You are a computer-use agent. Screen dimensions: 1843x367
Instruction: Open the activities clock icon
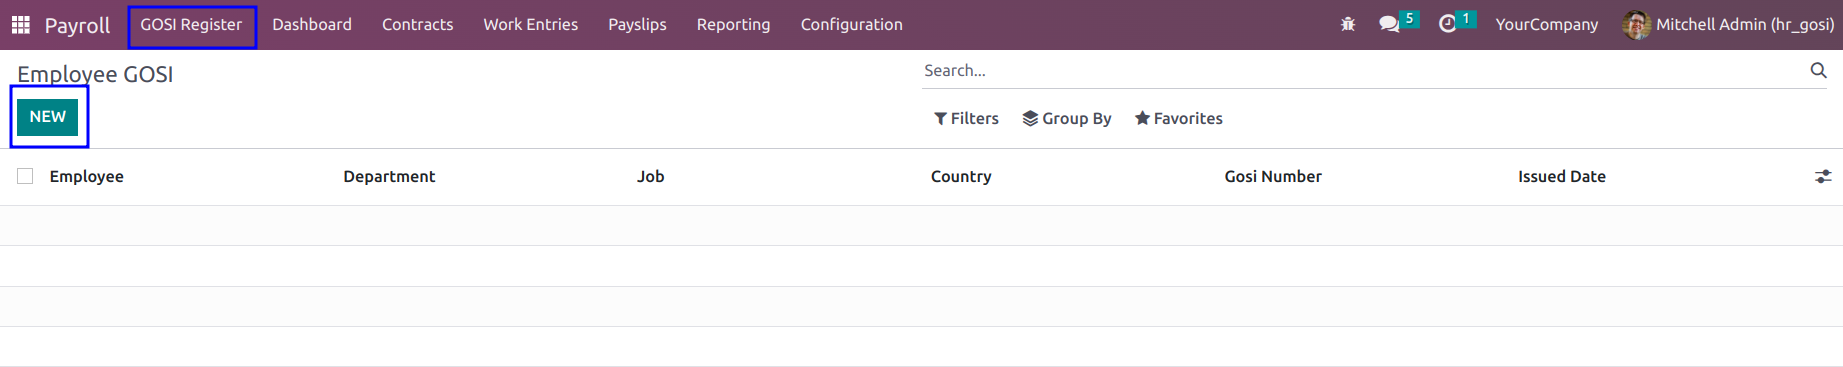(x=1447, y=24)
